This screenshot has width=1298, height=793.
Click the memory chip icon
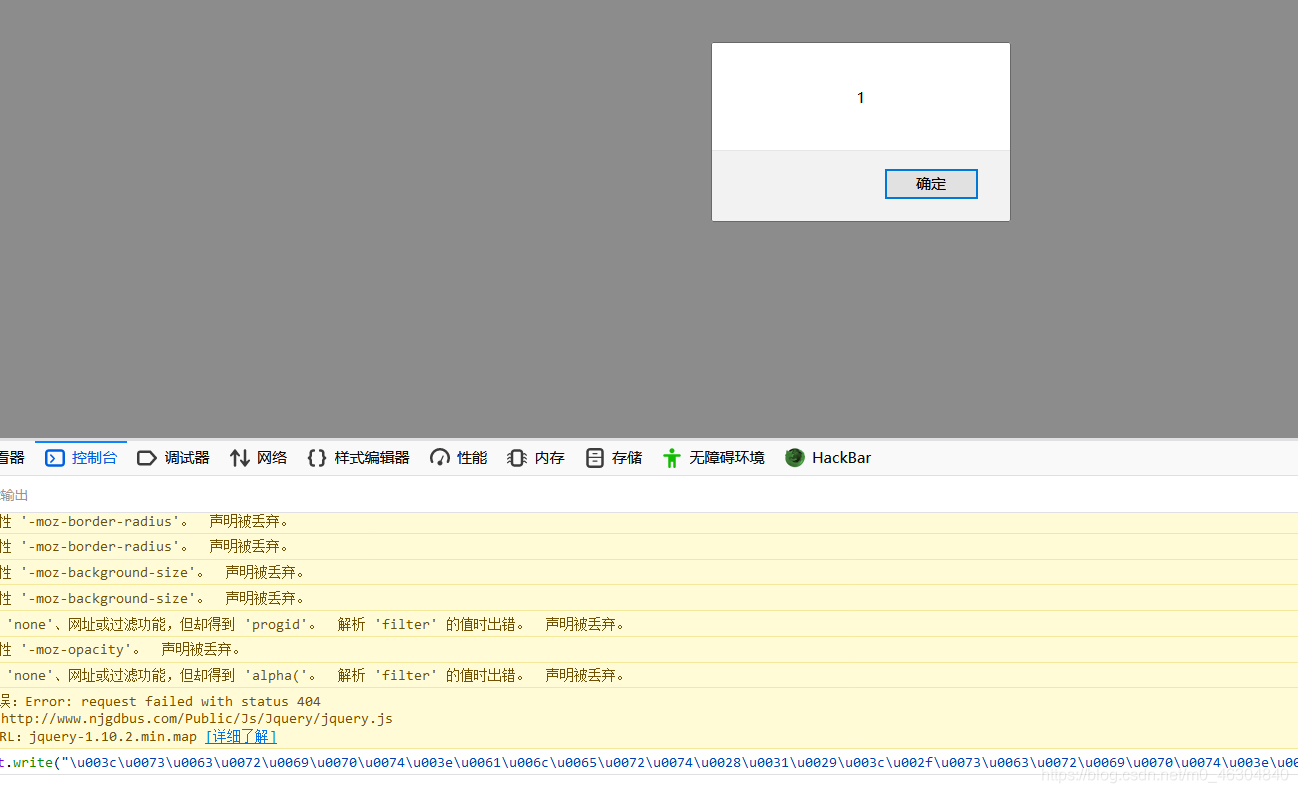coord(517,458)
